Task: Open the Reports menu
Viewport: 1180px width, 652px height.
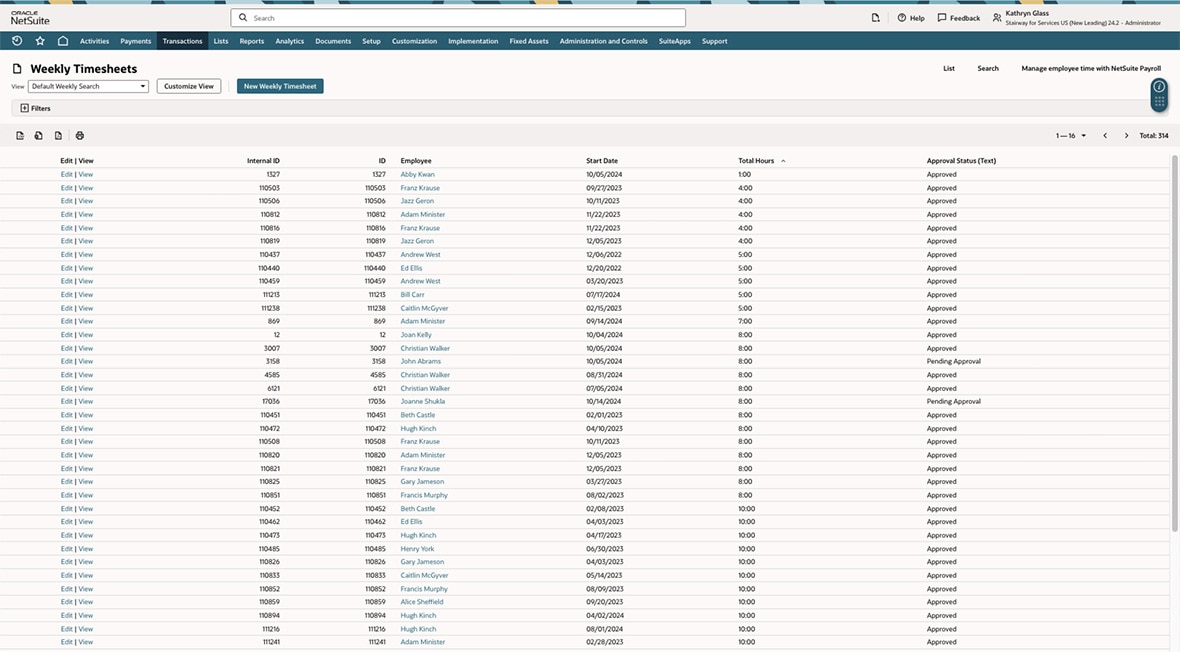Action: pos(252,41)
